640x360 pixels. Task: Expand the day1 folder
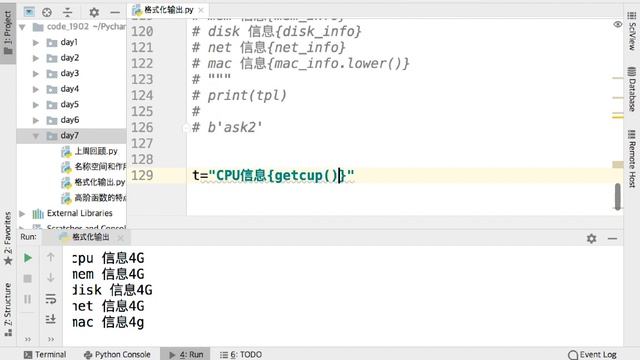point(36,42)
